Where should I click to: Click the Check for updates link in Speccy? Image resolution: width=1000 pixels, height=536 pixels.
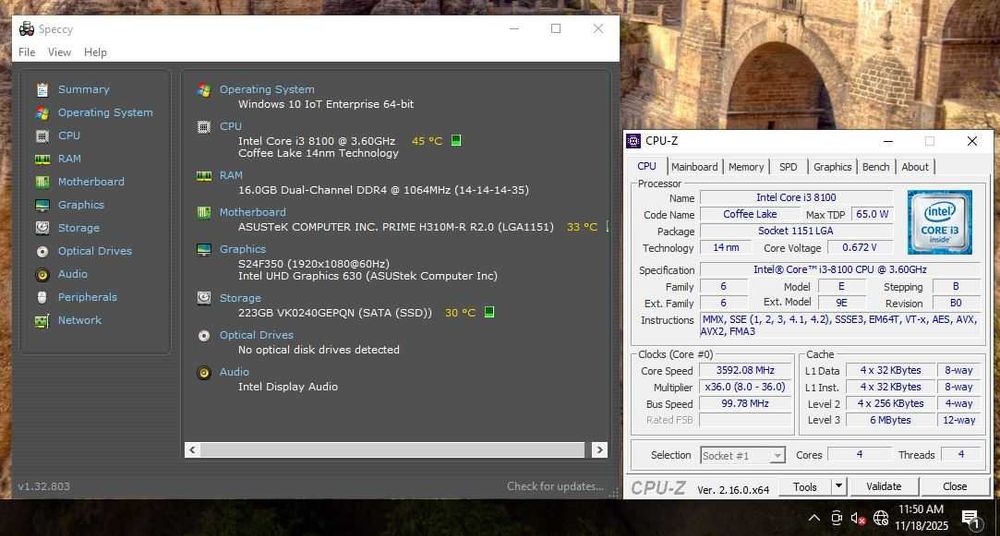555,486
